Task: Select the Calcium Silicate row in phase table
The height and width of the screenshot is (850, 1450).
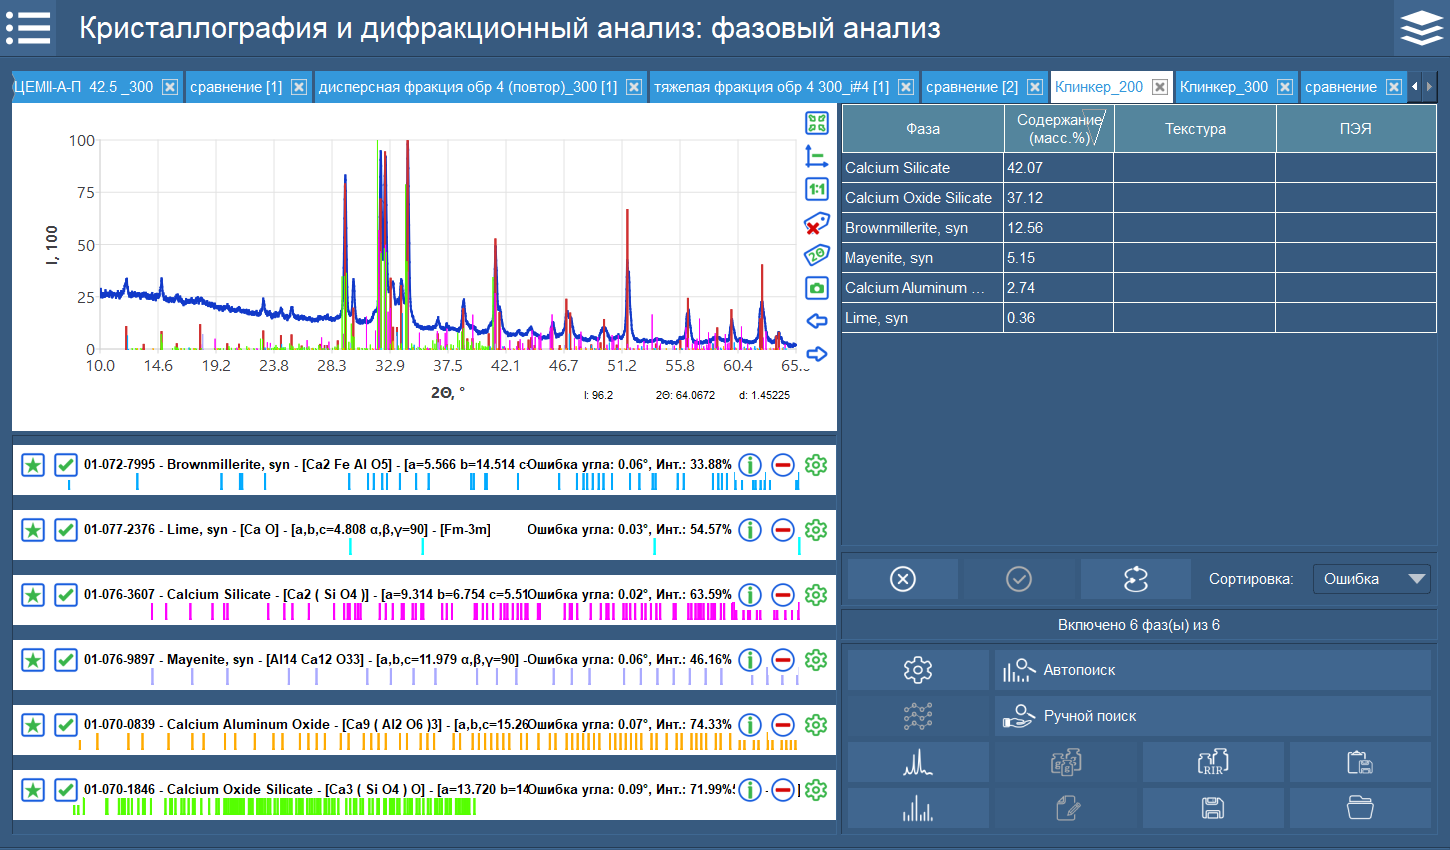Action: (x=920, y=167)
